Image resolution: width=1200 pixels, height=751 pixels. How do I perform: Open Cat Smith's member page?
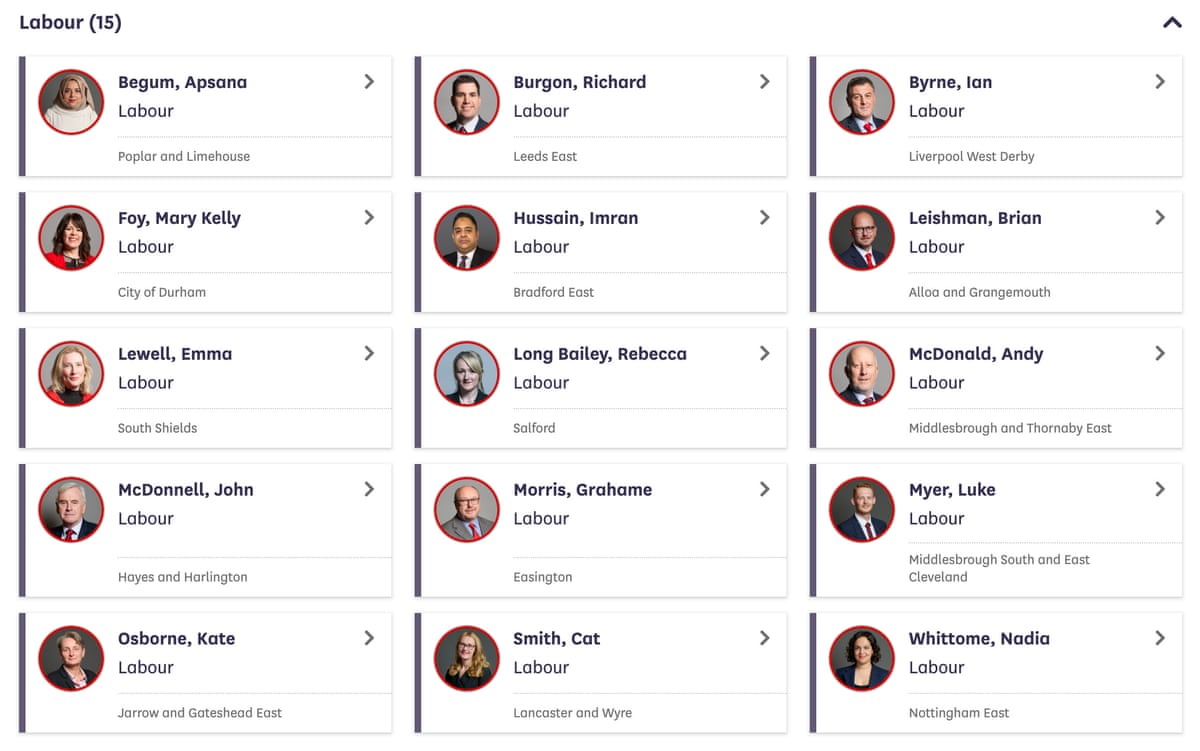557,638
